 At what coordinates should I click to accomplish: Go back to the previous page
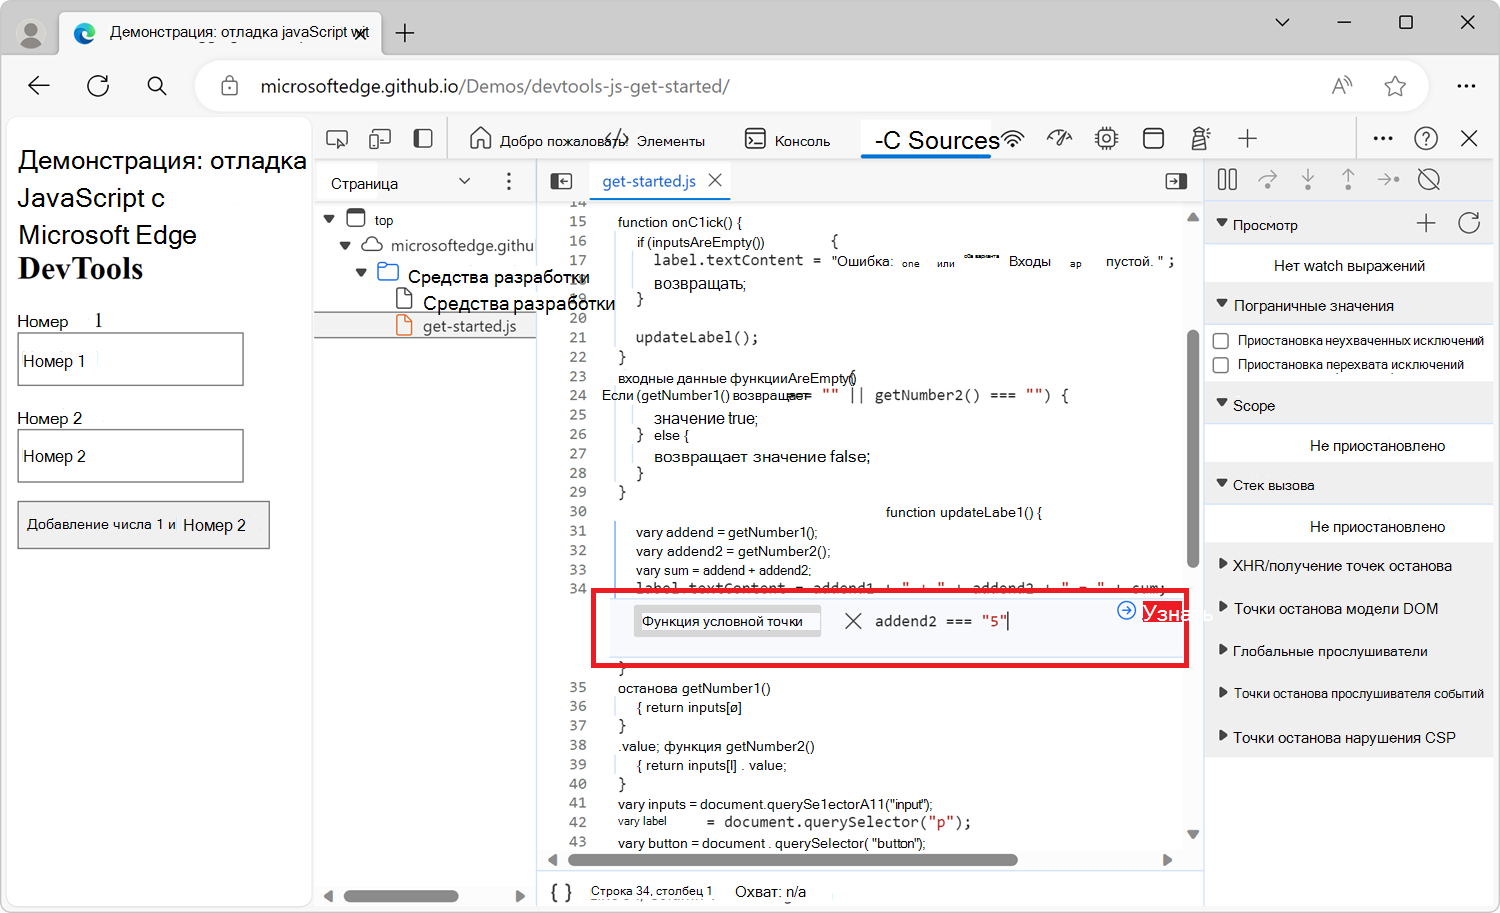point(39,86)
